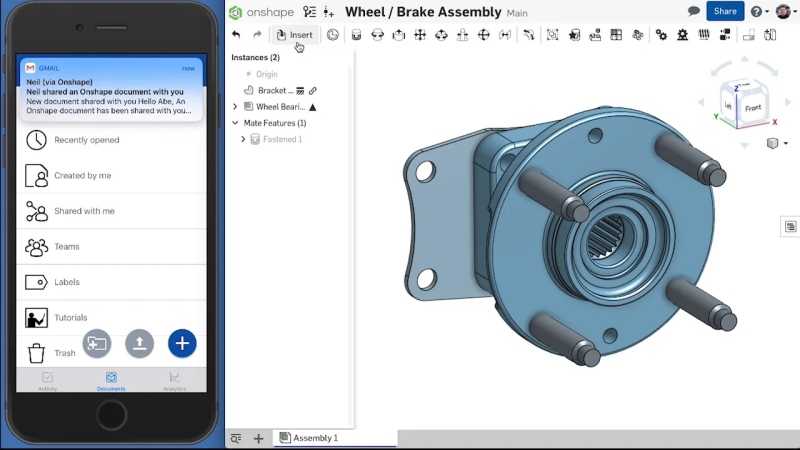This screenshot has width=800, height=450.
Task: Click the Named positions toolbar icon
Action: (x=748, y=35)
